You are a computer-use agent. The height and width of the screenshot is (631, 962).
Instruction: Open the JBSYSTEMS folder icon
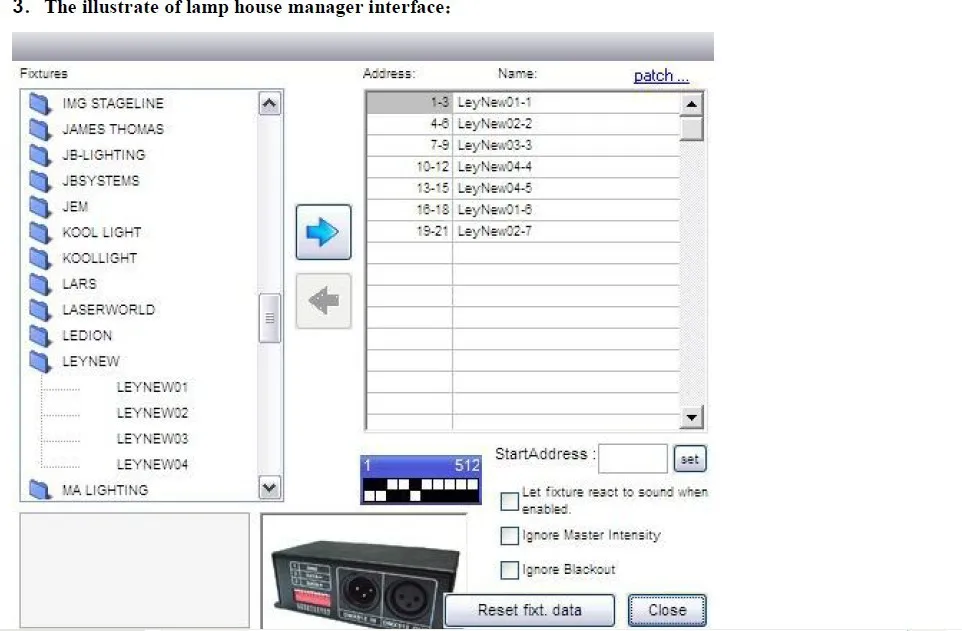40,180
